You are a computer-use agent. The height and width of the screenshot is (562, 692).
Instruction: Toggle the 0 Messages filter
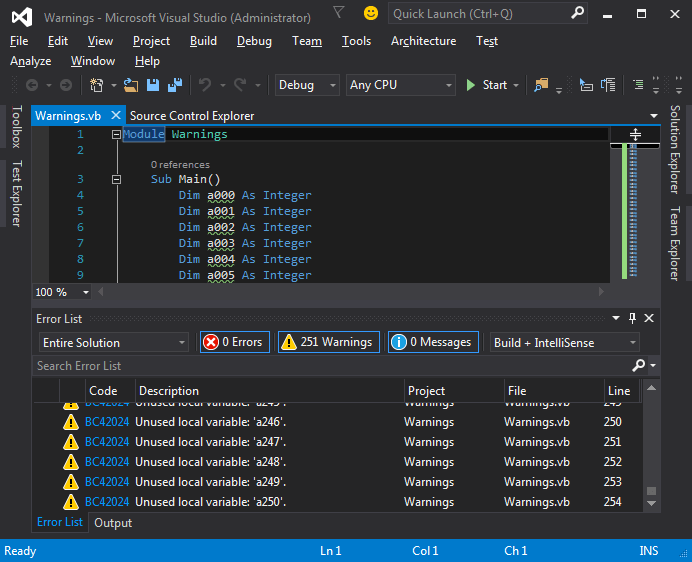(433, 342)
